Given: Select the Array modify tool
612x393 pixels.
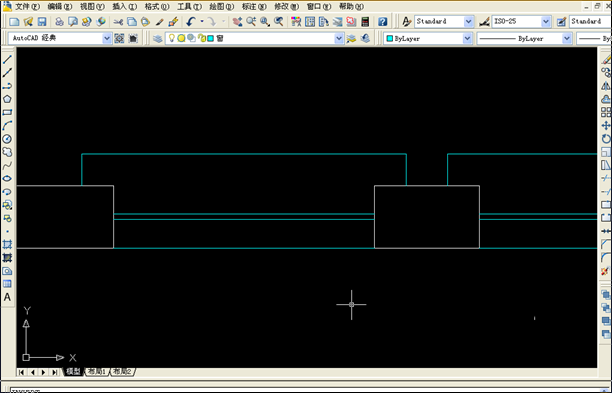Looking at the screenshot, I should tap(606, 112).
